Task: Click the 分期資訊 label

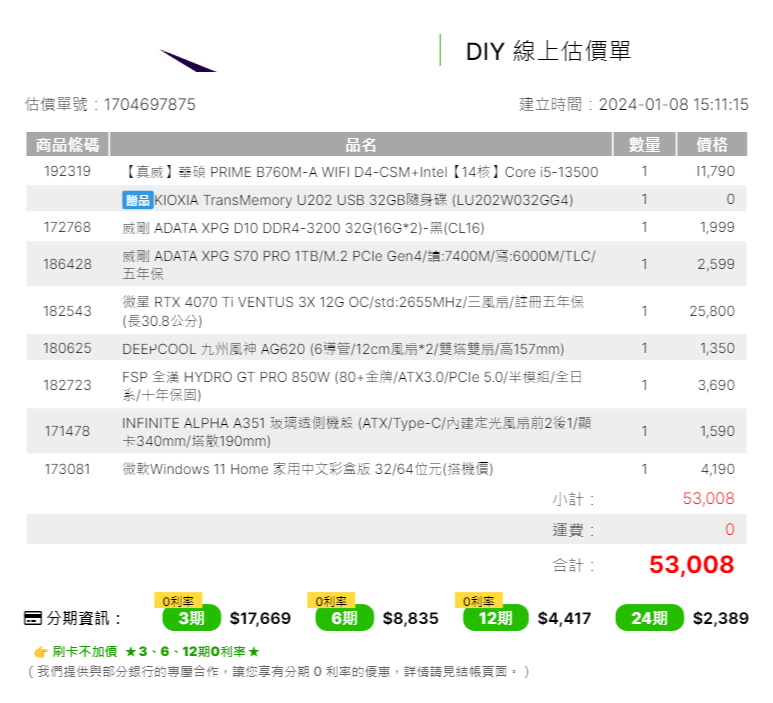Action: coord(83,618)
